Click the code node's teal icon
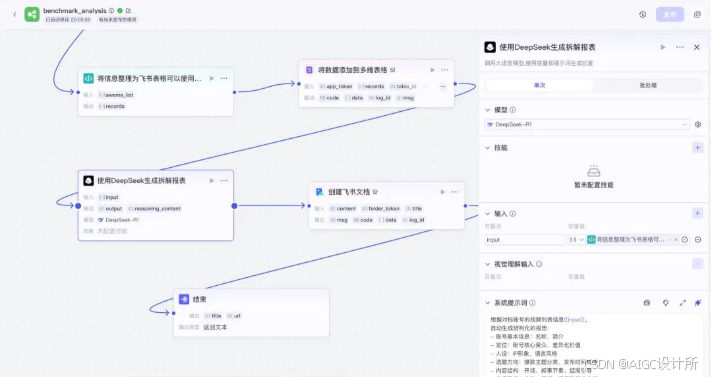711x377 pixels. click(88, 78)
